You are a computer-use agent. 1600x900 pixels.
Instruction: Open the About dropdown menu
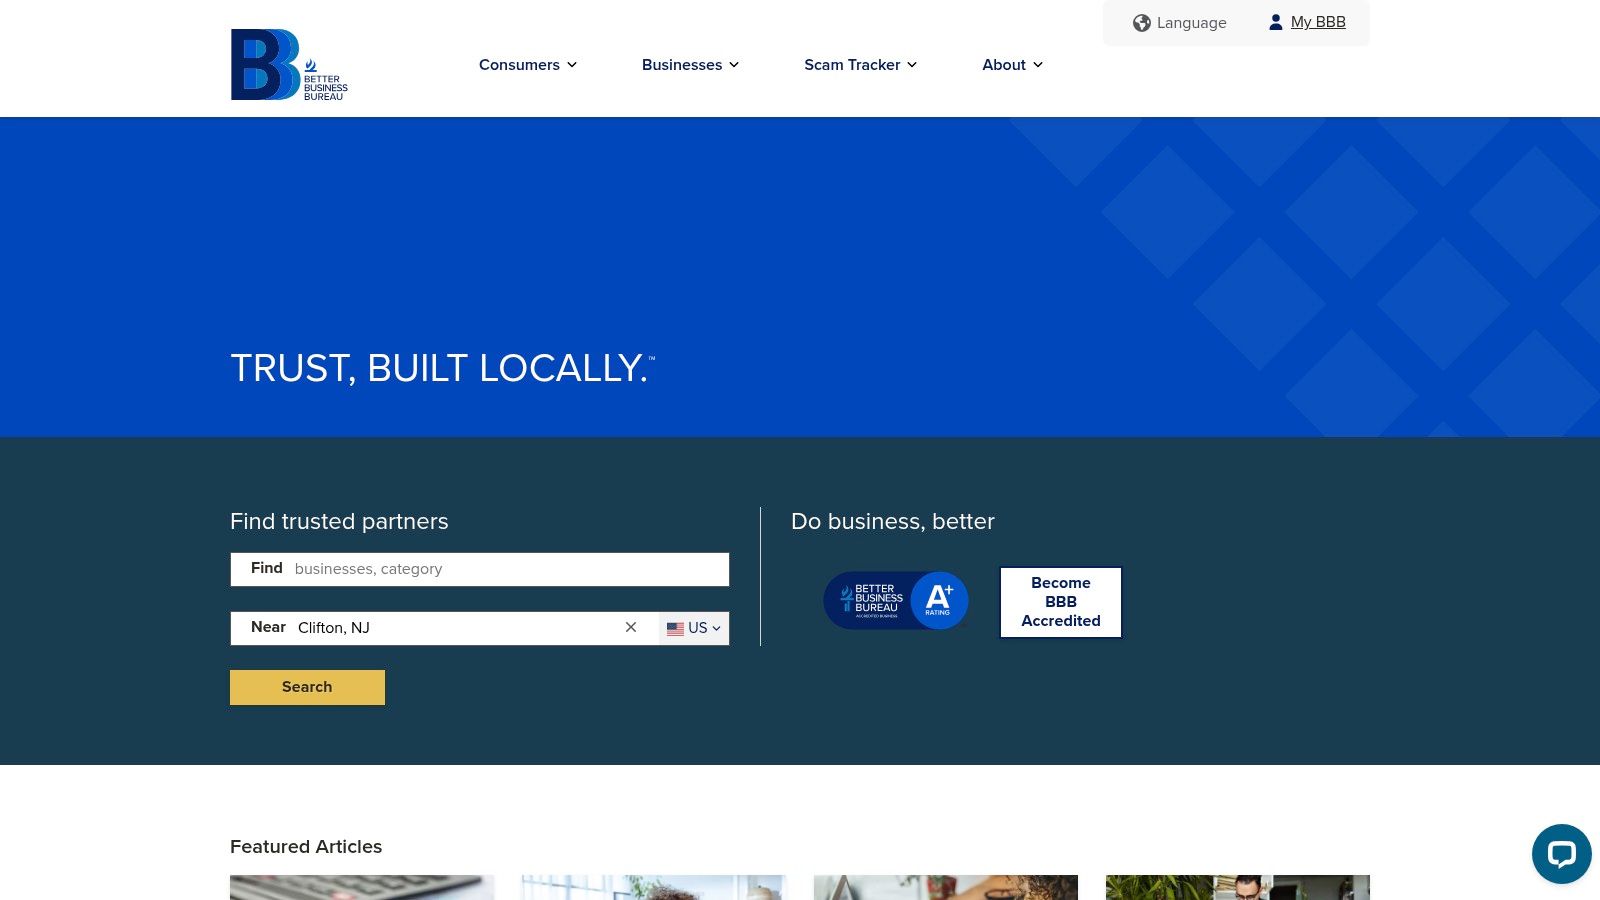coord(1011,64)
